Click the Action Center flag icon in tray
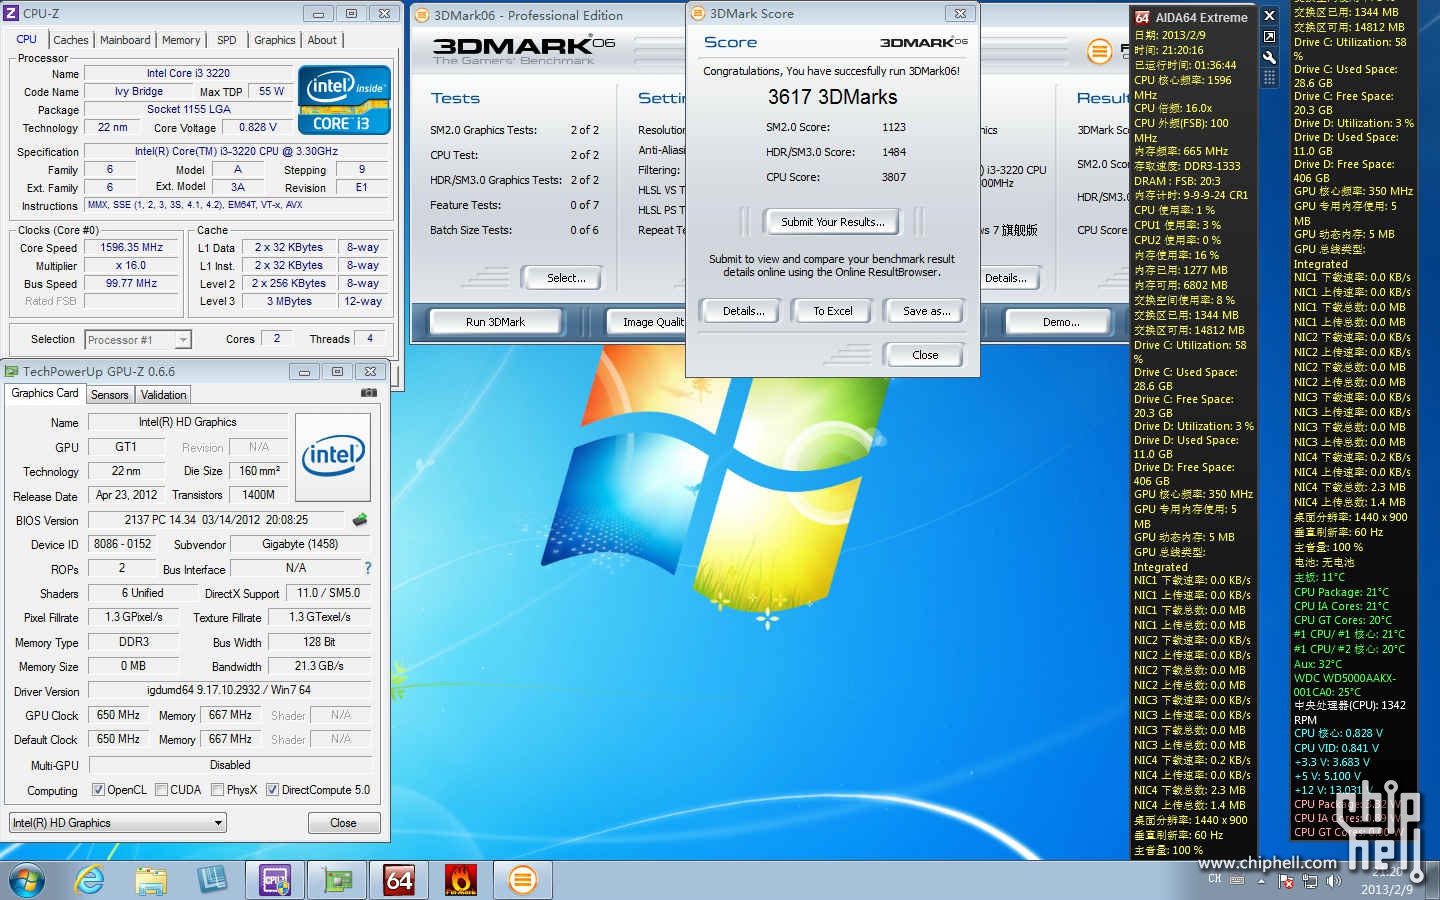Screen dimensions: 1440x900 click(x=1287, y=881)
